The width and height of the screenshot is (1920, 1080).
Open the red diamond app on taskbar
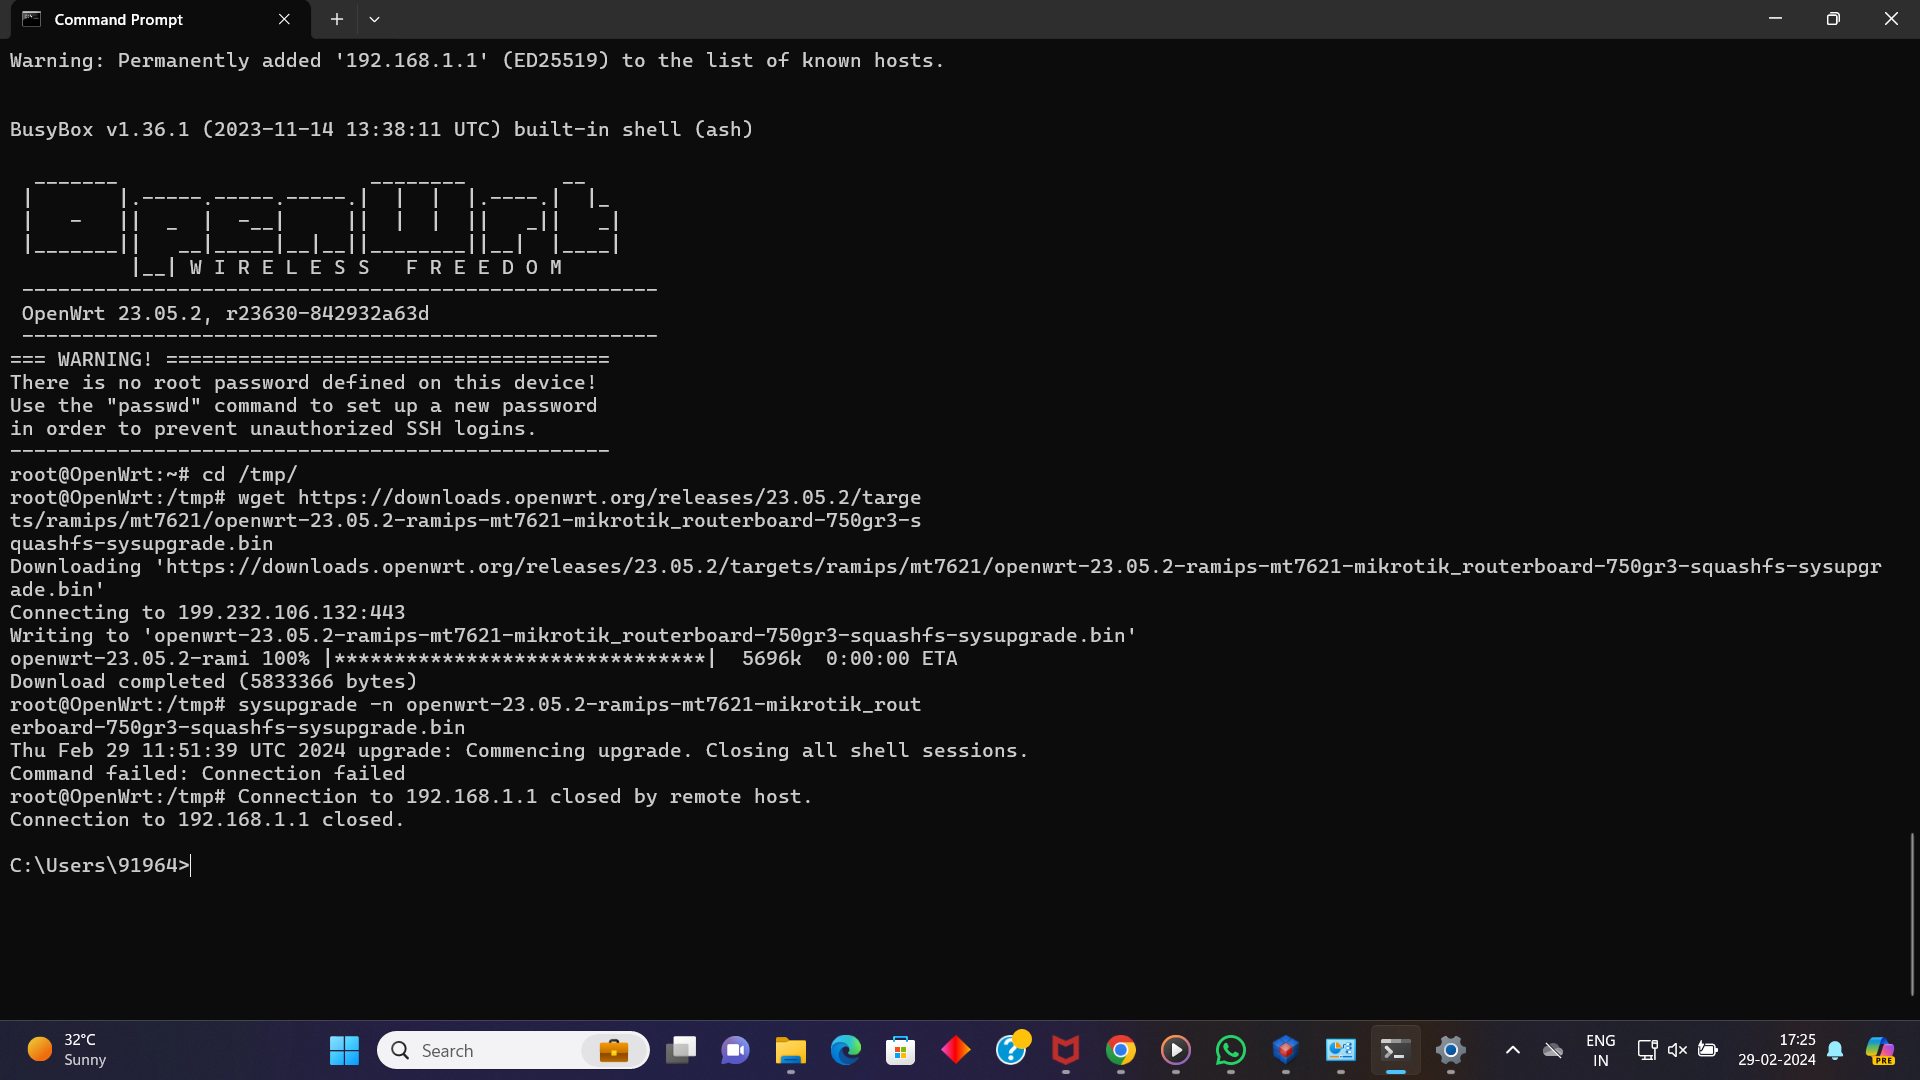956,1050
